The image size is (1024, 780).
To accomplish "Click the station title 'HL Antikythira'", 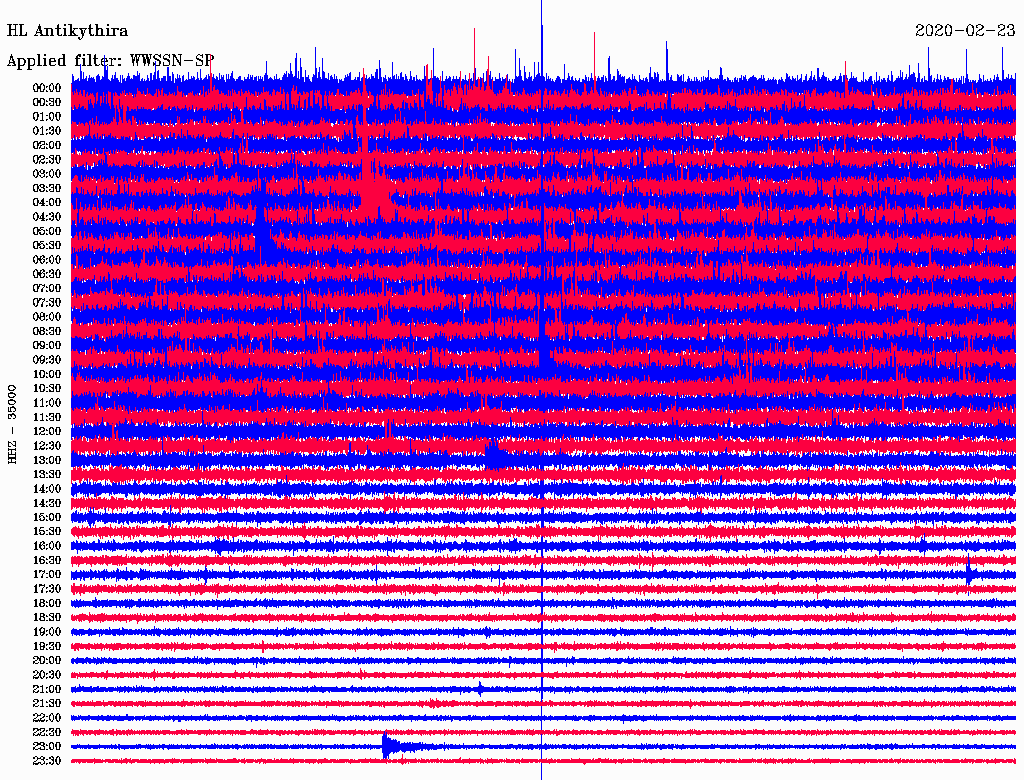I will [67, 31].
